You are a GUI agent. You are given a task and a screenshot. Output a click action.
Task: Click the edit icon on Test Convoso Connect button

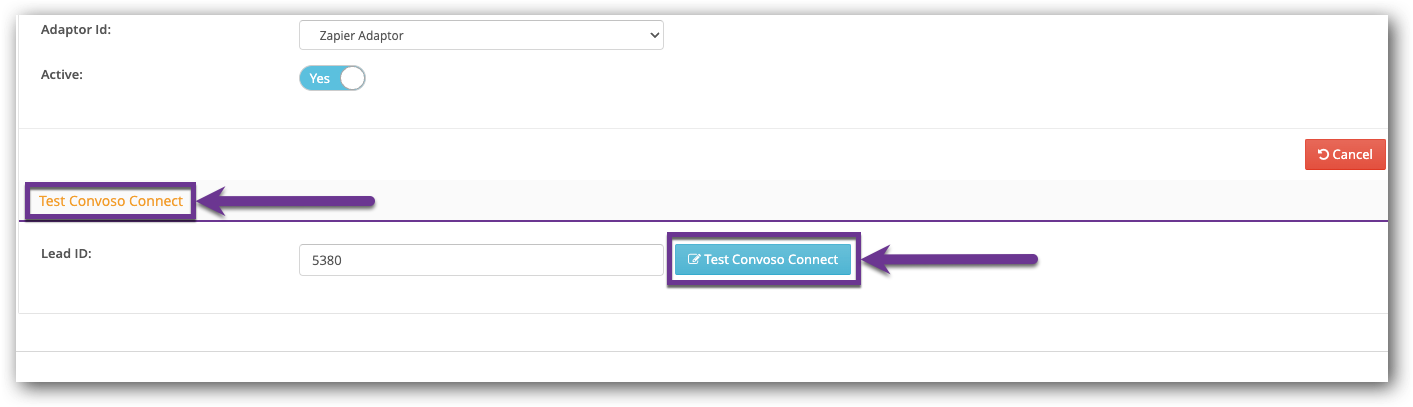694,260
